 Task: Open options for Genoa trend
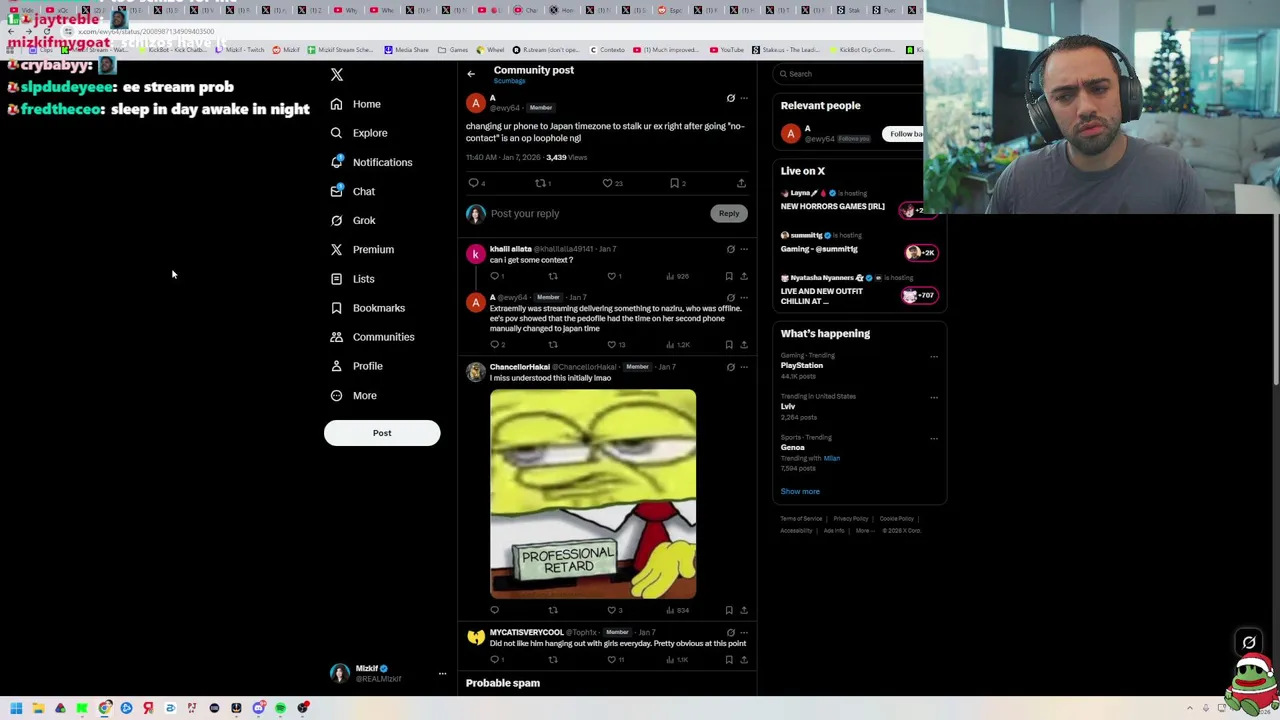click(934, 438)
